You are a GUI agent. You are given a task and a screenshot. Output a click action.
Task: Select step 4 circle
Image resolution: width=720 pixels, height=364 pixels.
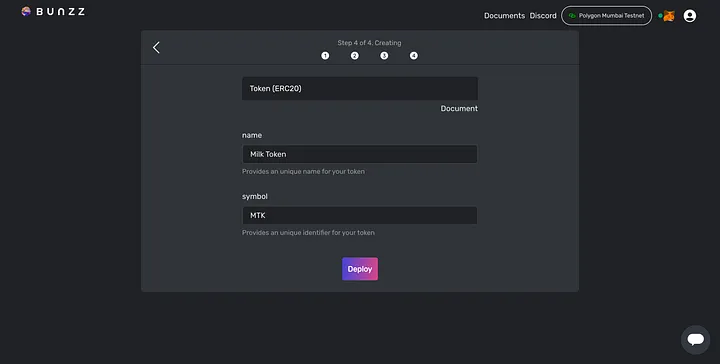pos(414,56)
